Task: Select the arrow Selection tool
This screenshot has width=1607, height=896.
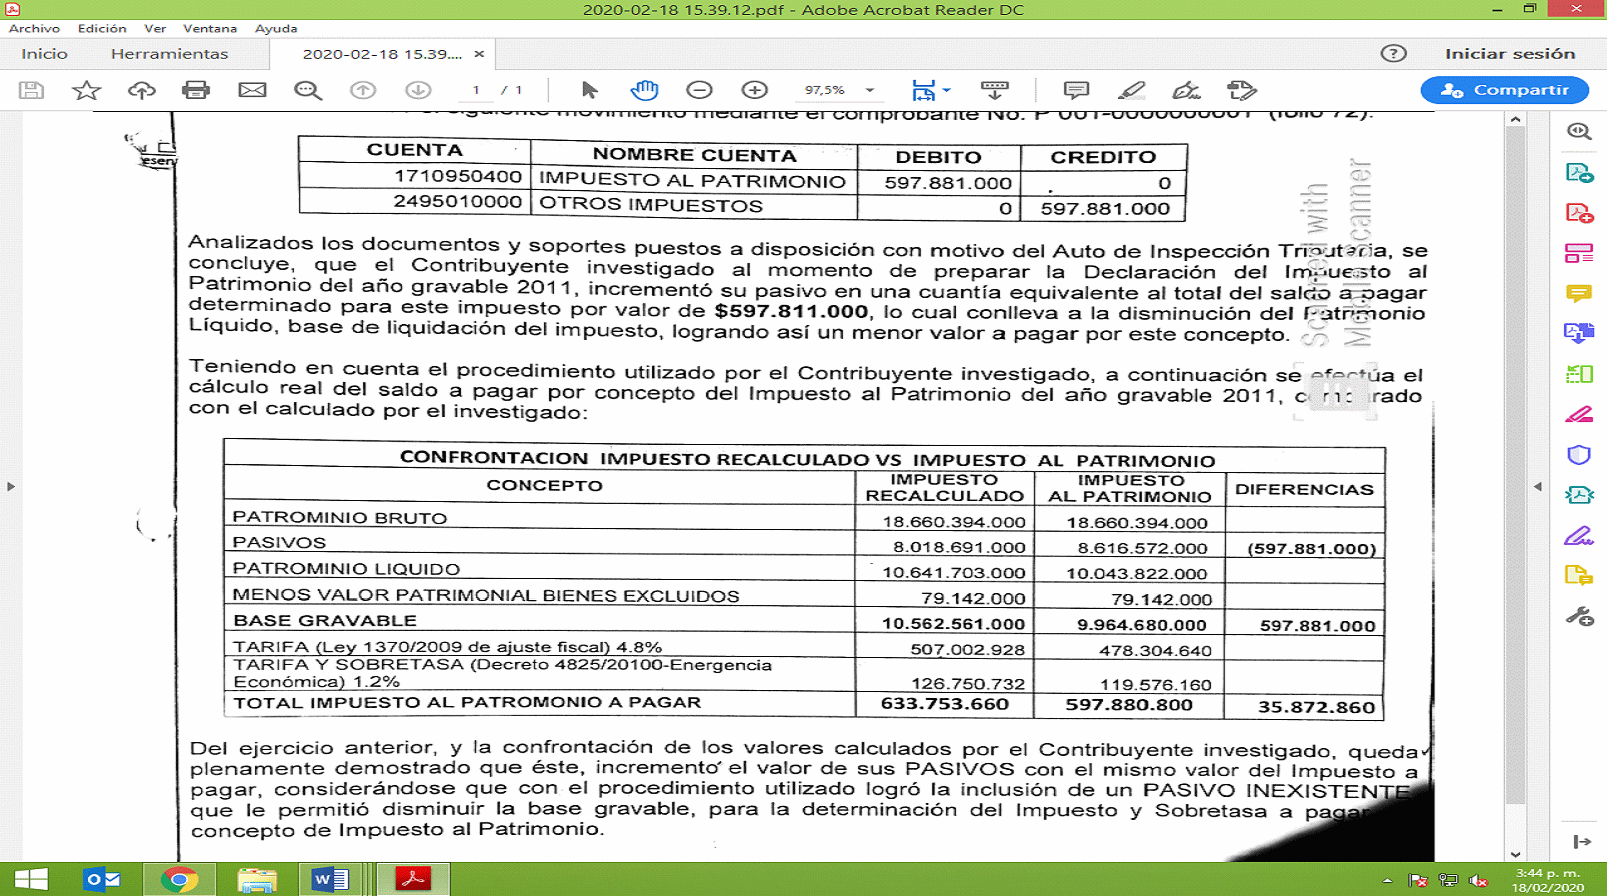Action: point(589,90)
